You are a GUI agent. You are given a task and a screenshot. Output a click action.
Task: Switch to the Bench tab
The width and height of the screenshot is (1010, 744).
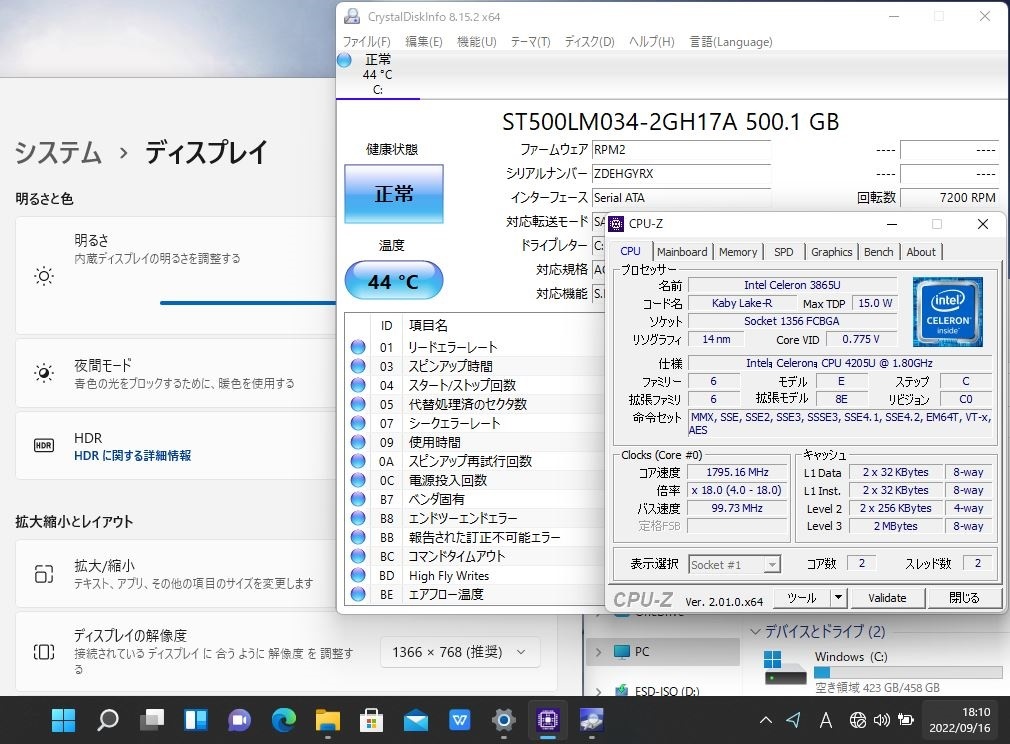(x=879, y=252)
